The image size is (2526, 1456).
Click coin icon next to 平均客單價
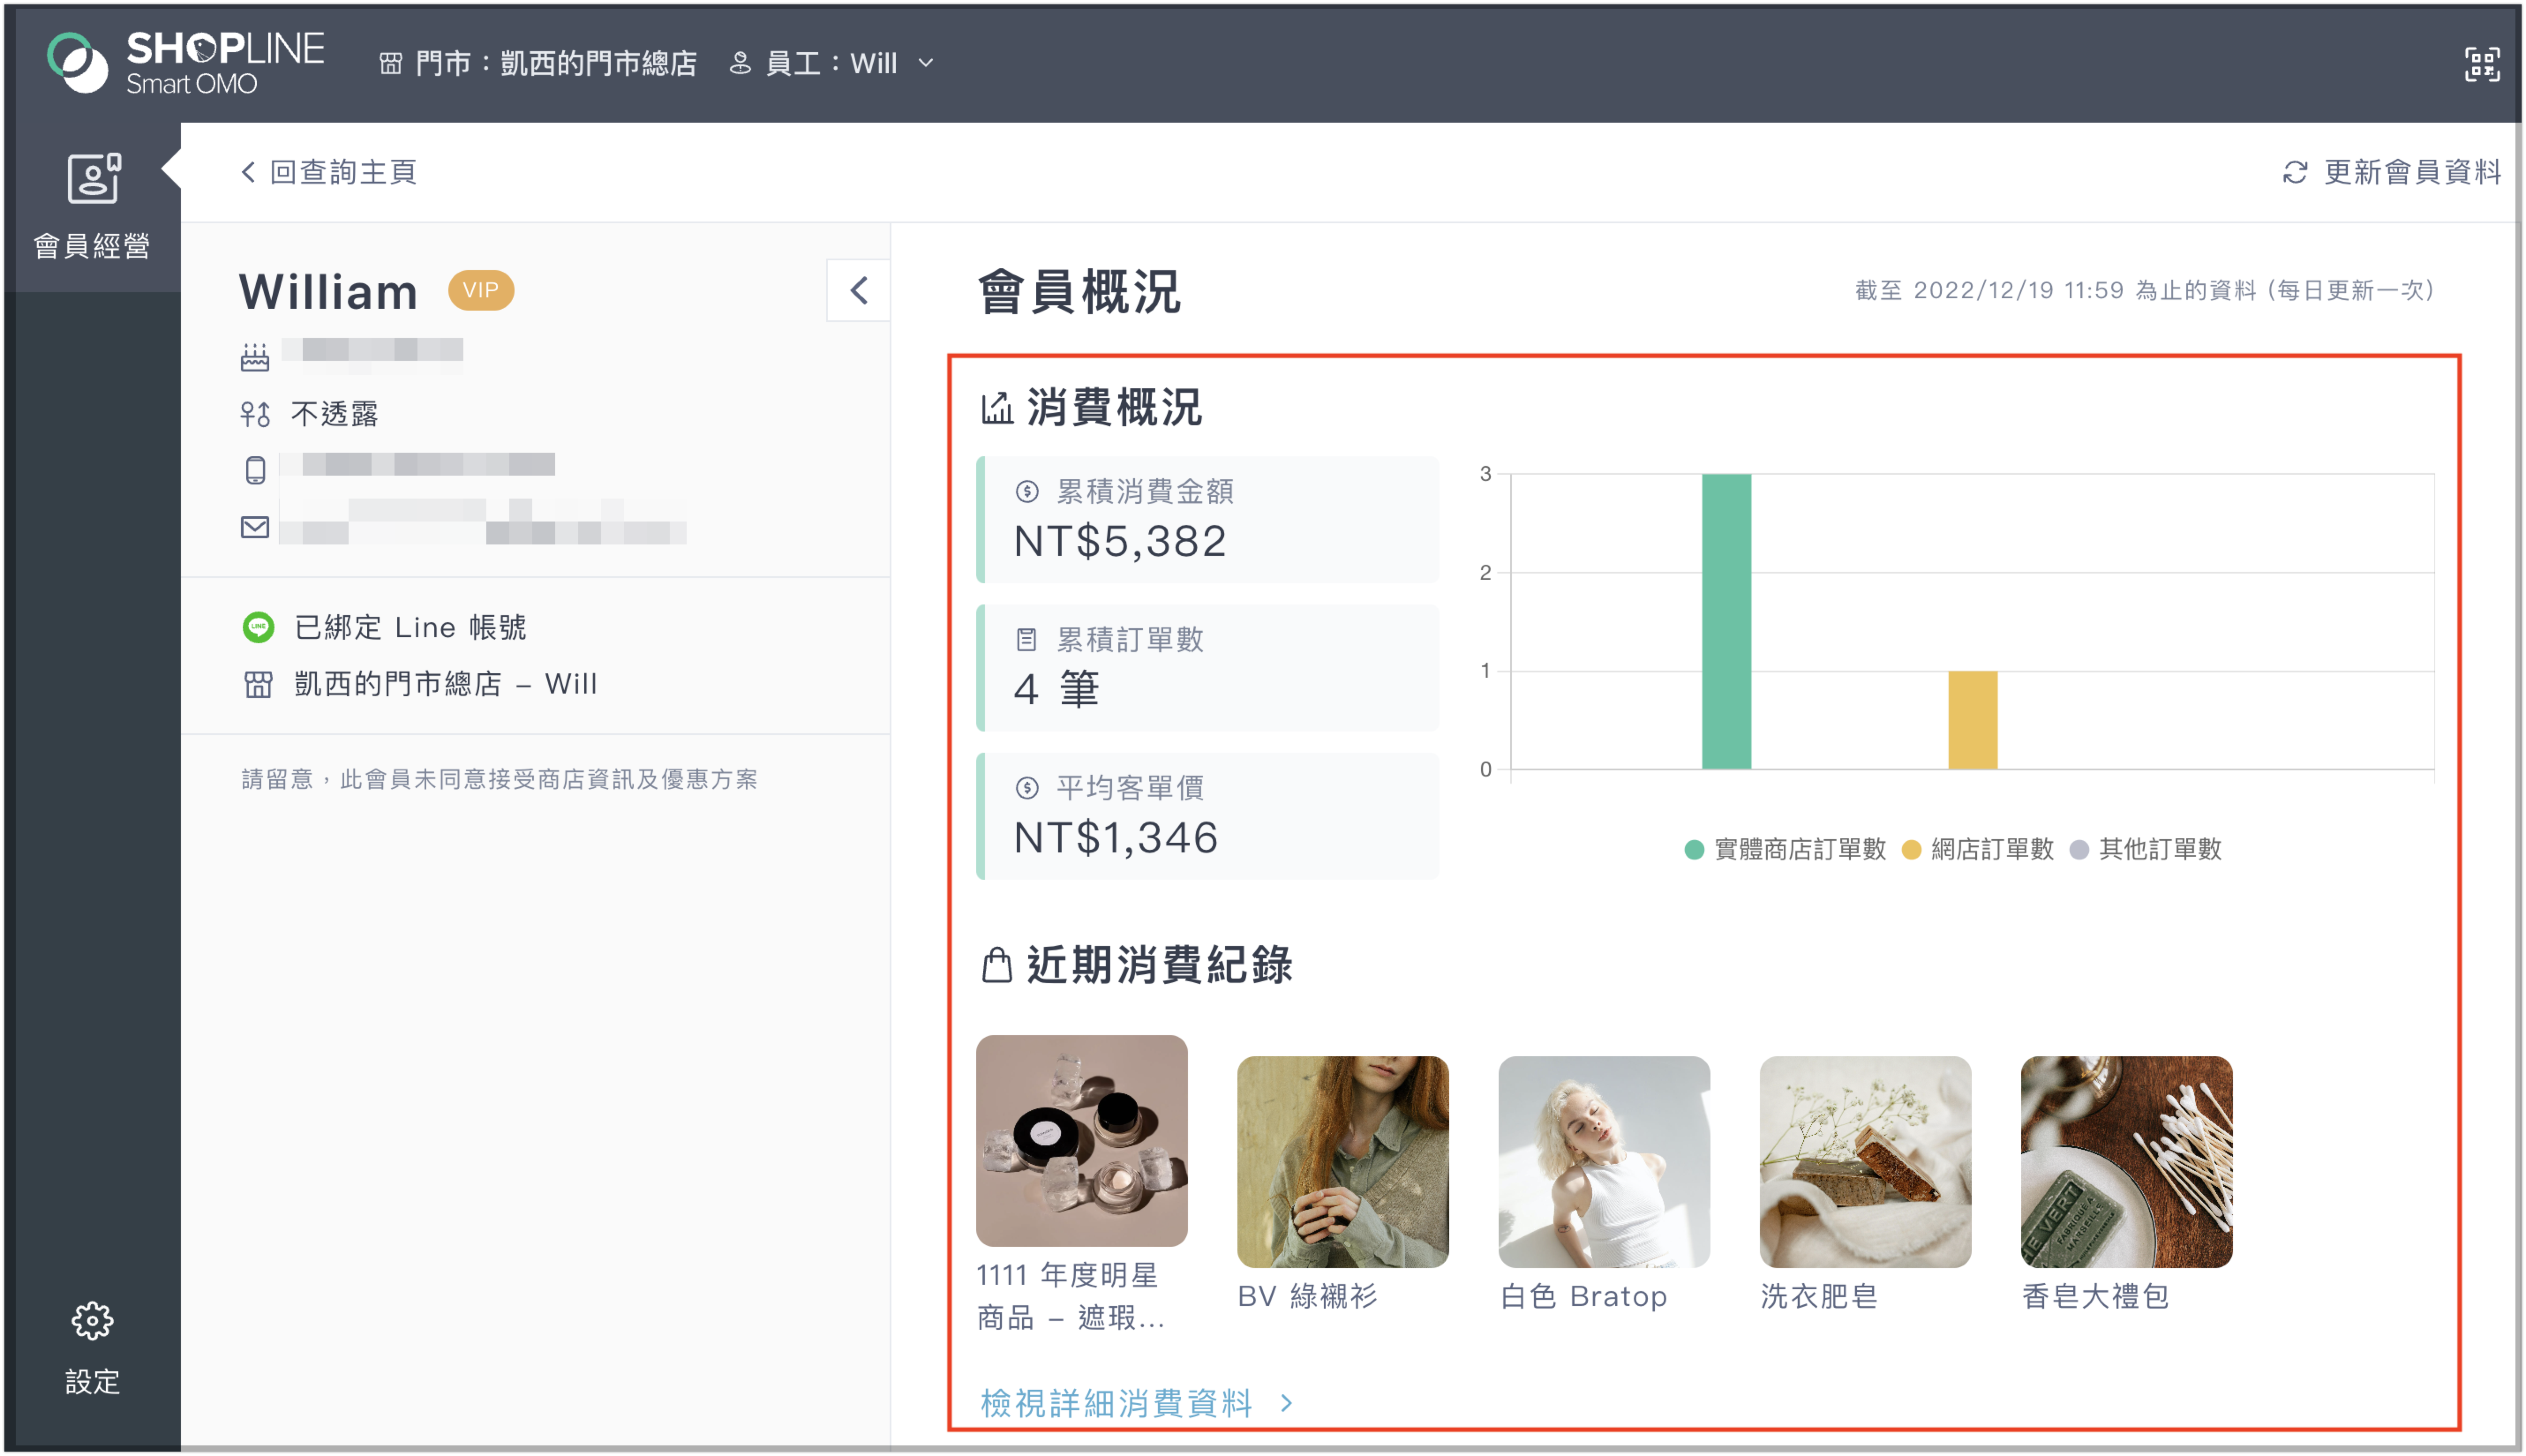pyautogui.click(x=1026, y=788)
